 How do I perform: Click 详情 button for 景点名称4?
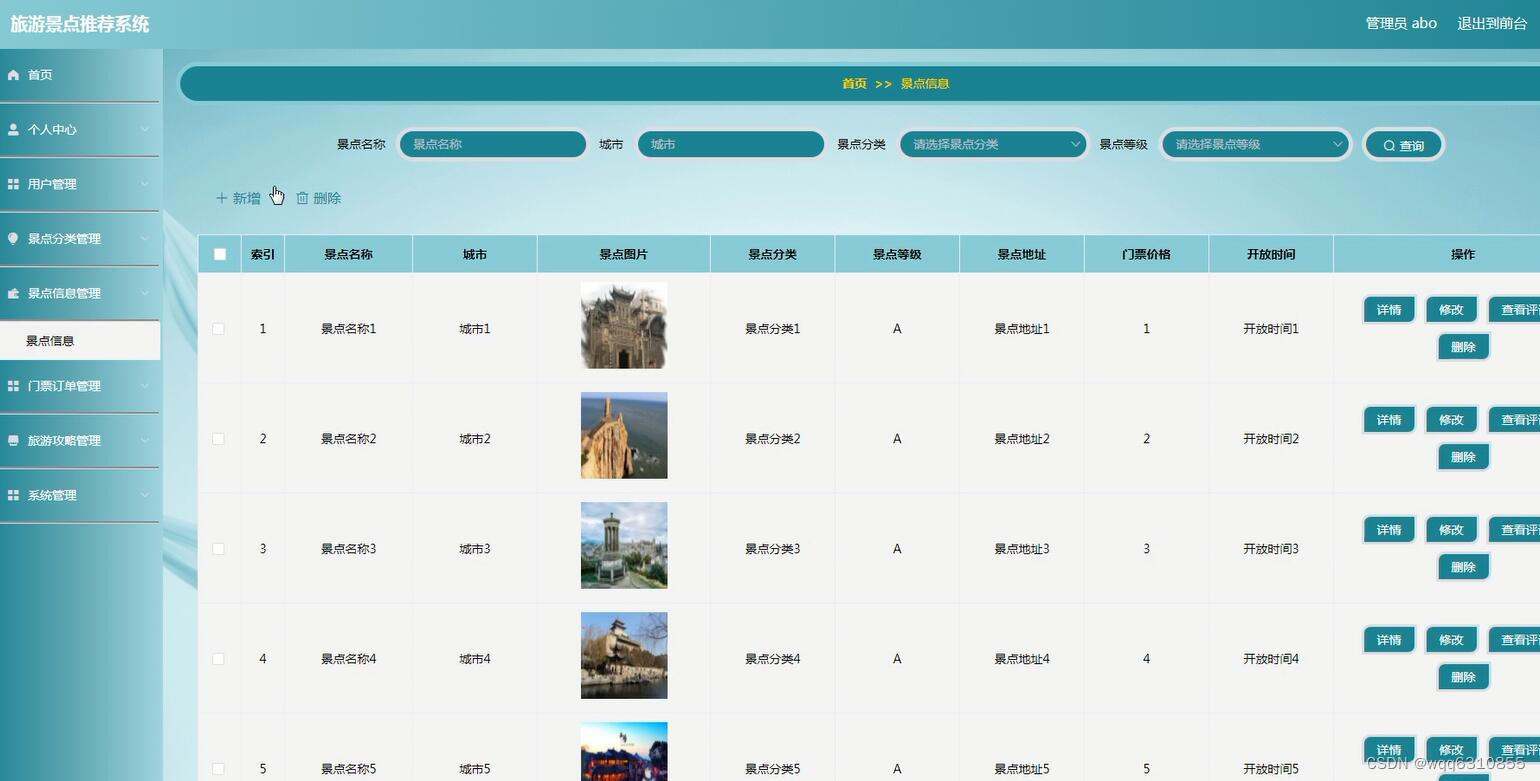tap(1389, 640)
